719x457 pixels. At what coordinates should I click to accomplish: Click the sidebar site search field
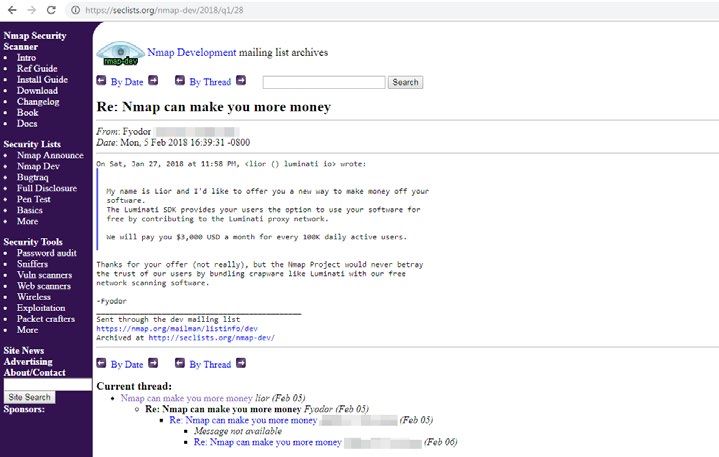point(48,385)
